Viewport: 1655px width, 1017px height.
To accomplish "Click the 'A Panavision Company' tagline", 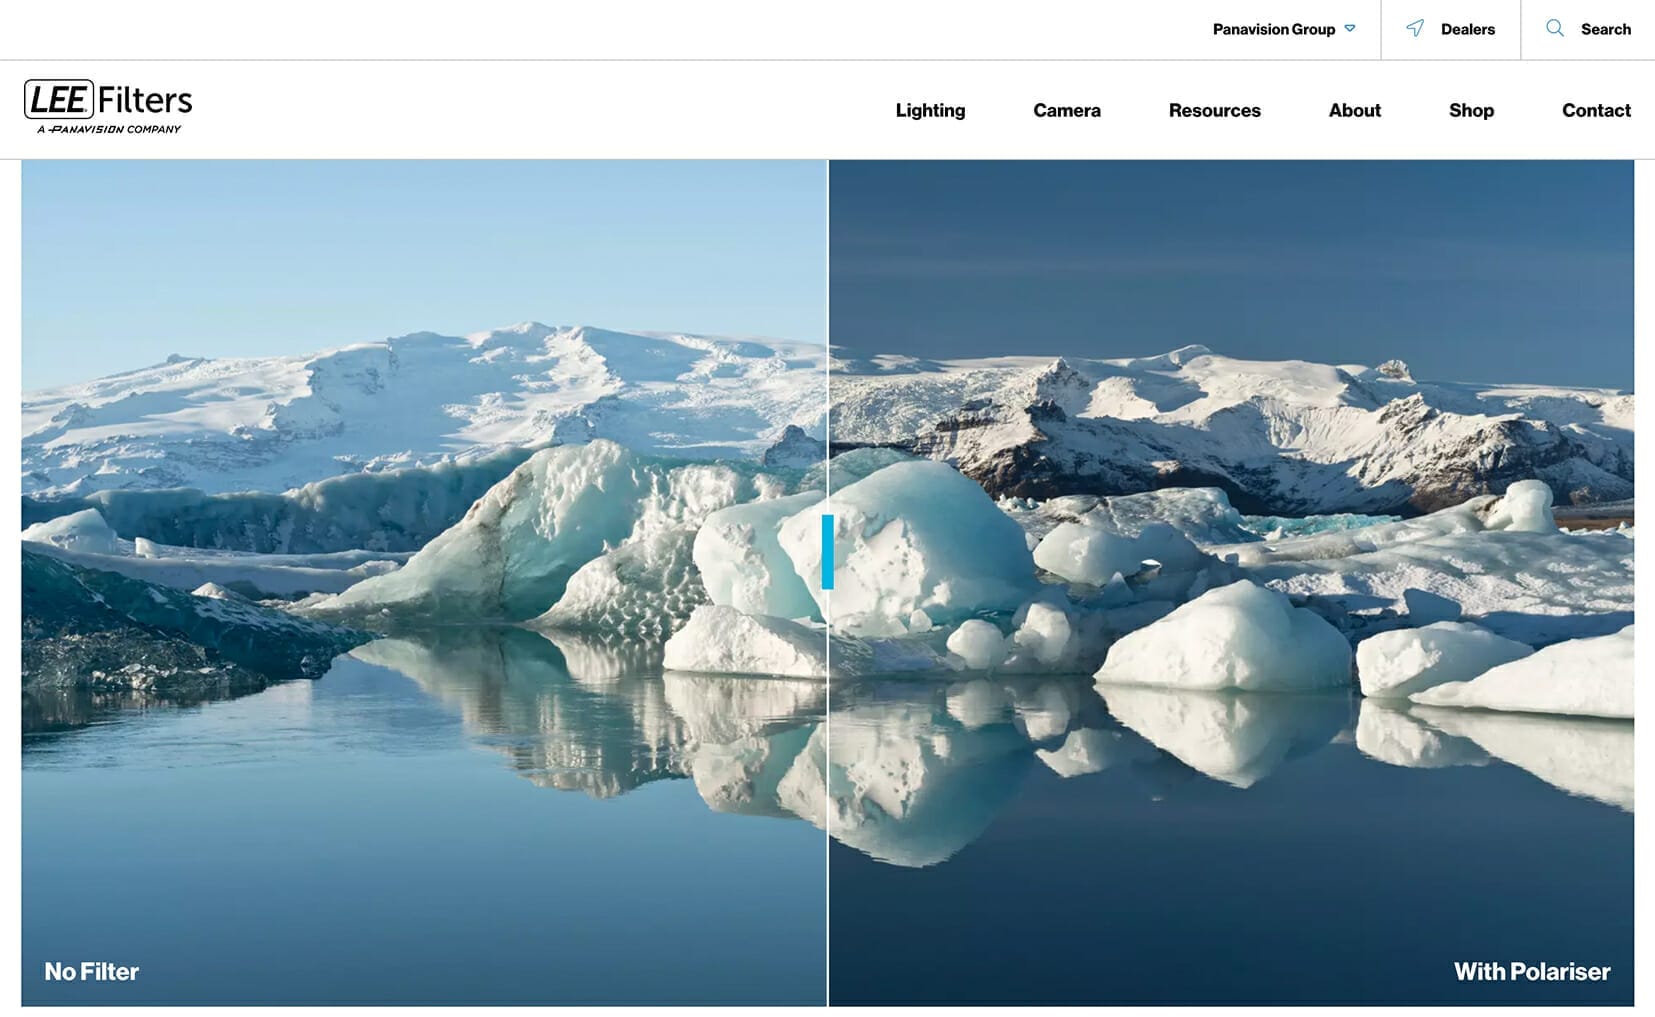I will pos(109,129).
